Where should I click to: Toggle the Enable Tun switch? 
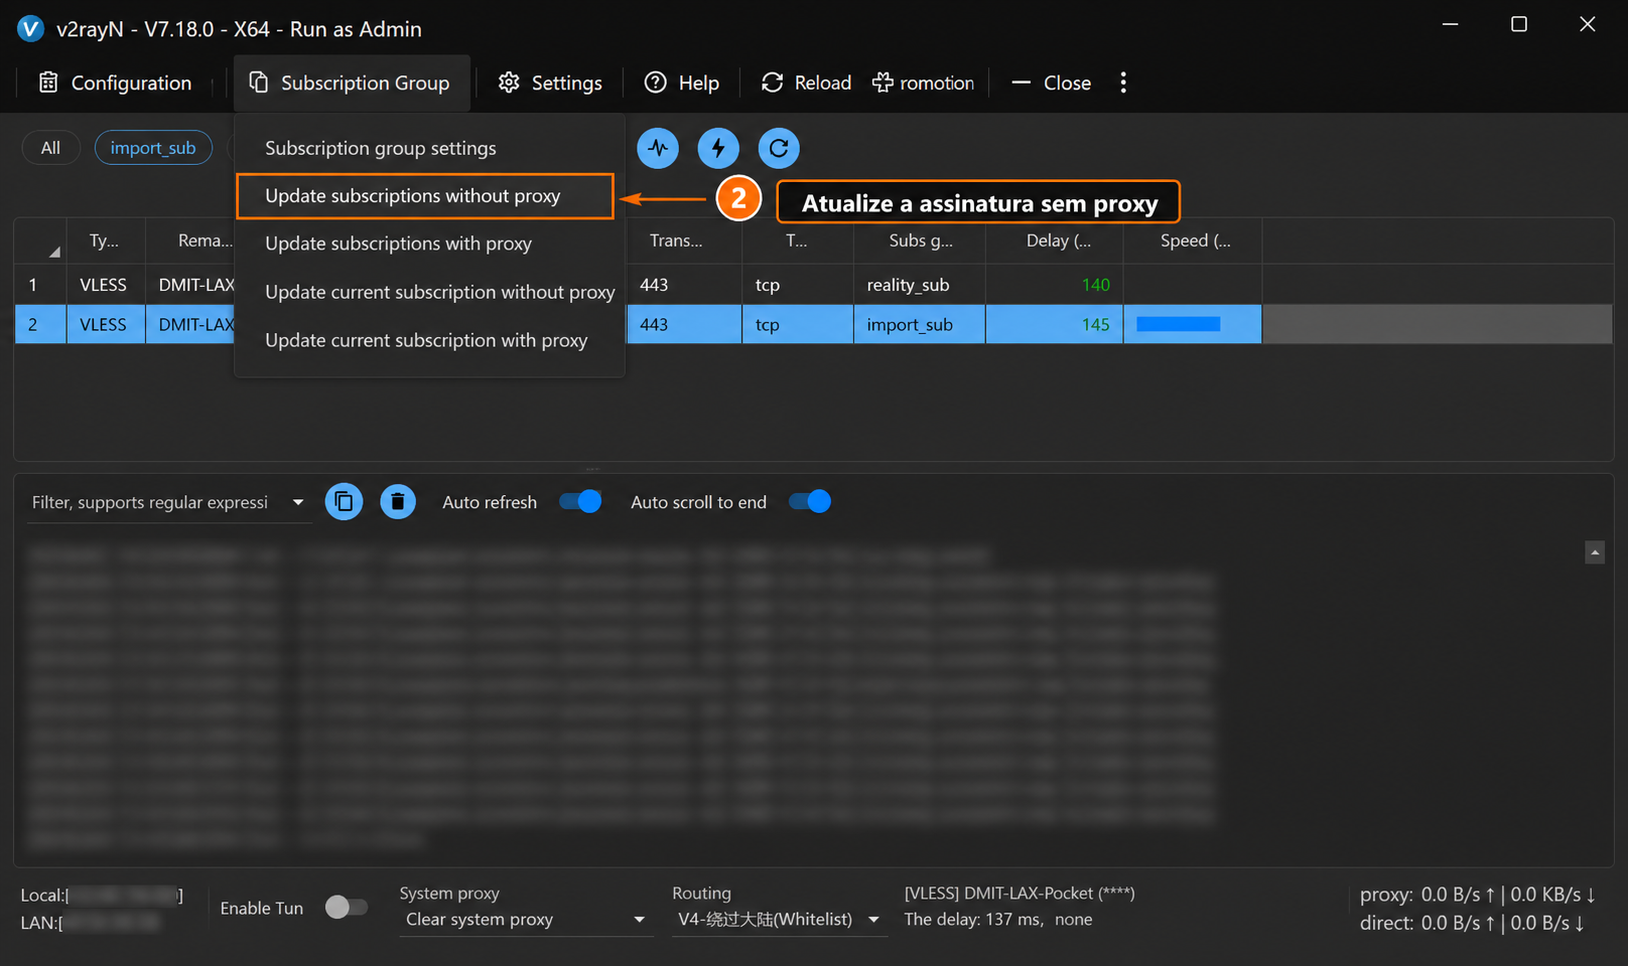(x=346, y=907)
